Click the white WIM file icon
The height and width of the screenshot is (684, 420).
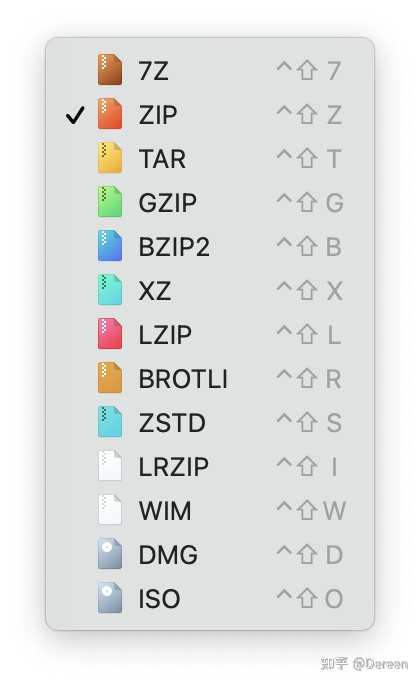pos(110,510)
